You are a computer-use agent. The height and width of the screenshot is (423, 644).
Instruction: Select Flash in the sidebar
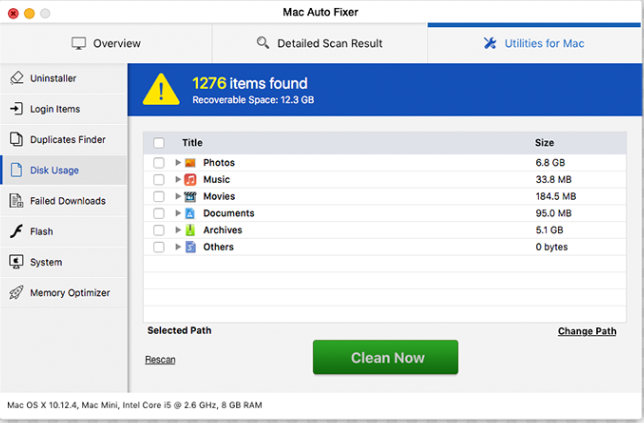point(64,232)
